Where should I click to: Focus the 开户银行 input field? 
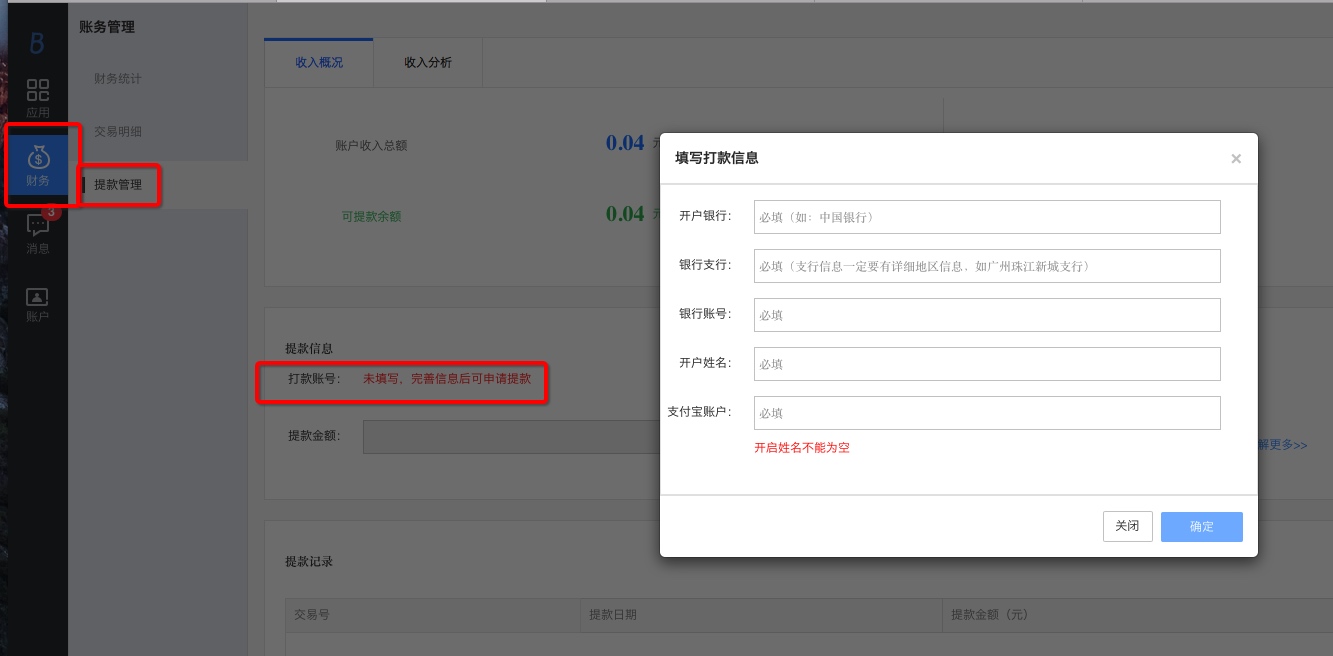[986, 217]
